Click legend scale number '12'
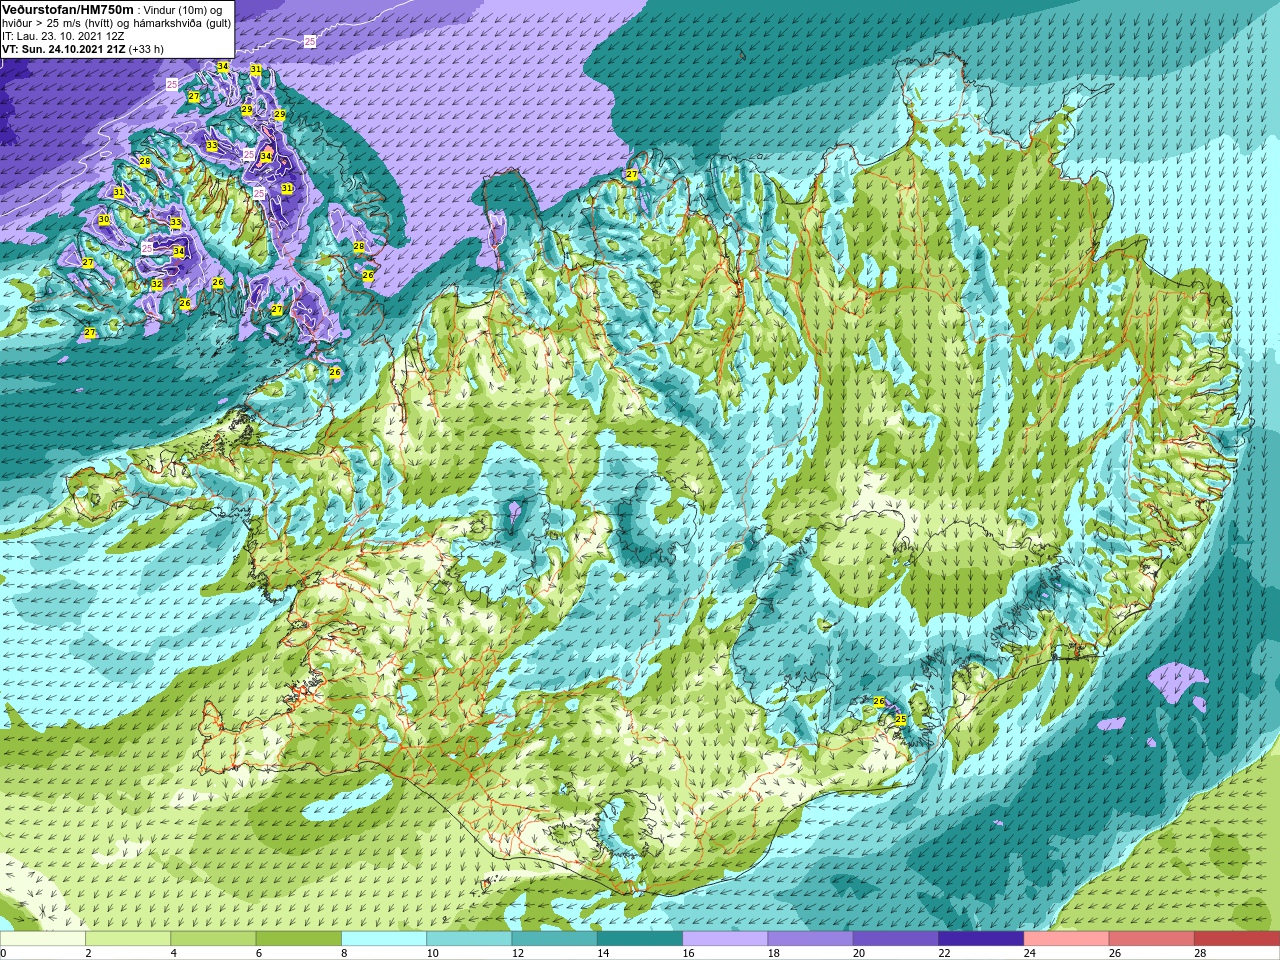The height and width of the screenshot is (960, 1280). (x=517, y=953)
